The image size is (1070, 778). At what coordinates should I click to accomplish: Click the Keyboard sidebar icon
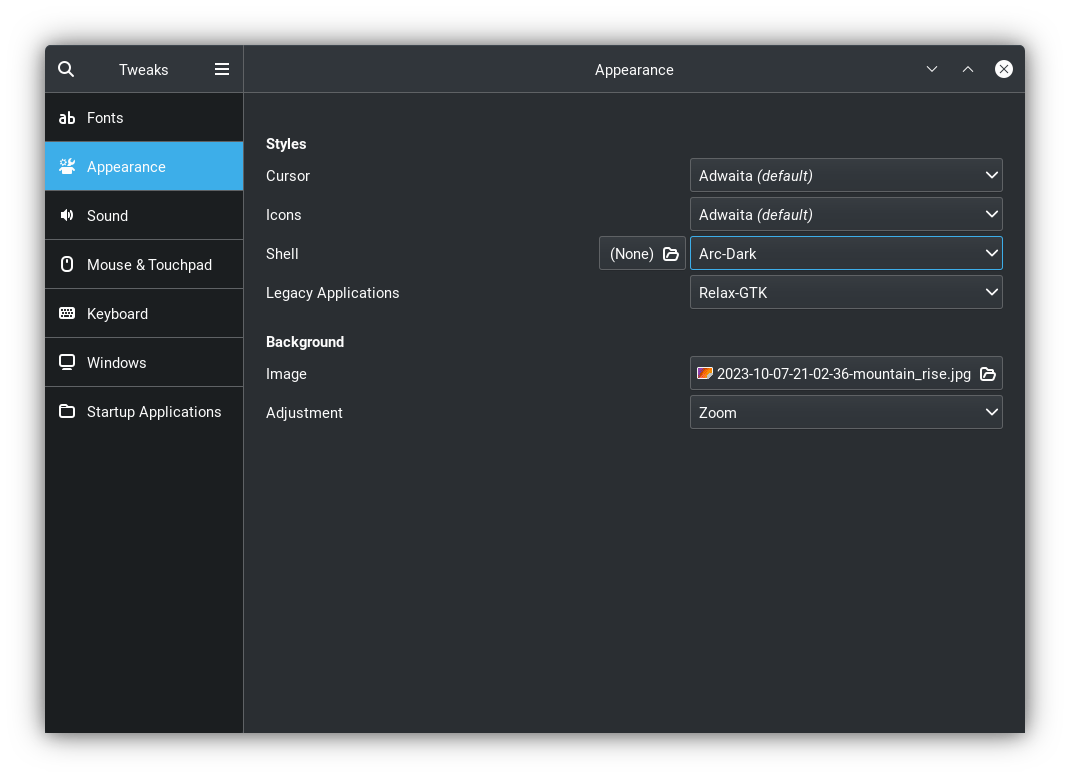pos(67,313)
